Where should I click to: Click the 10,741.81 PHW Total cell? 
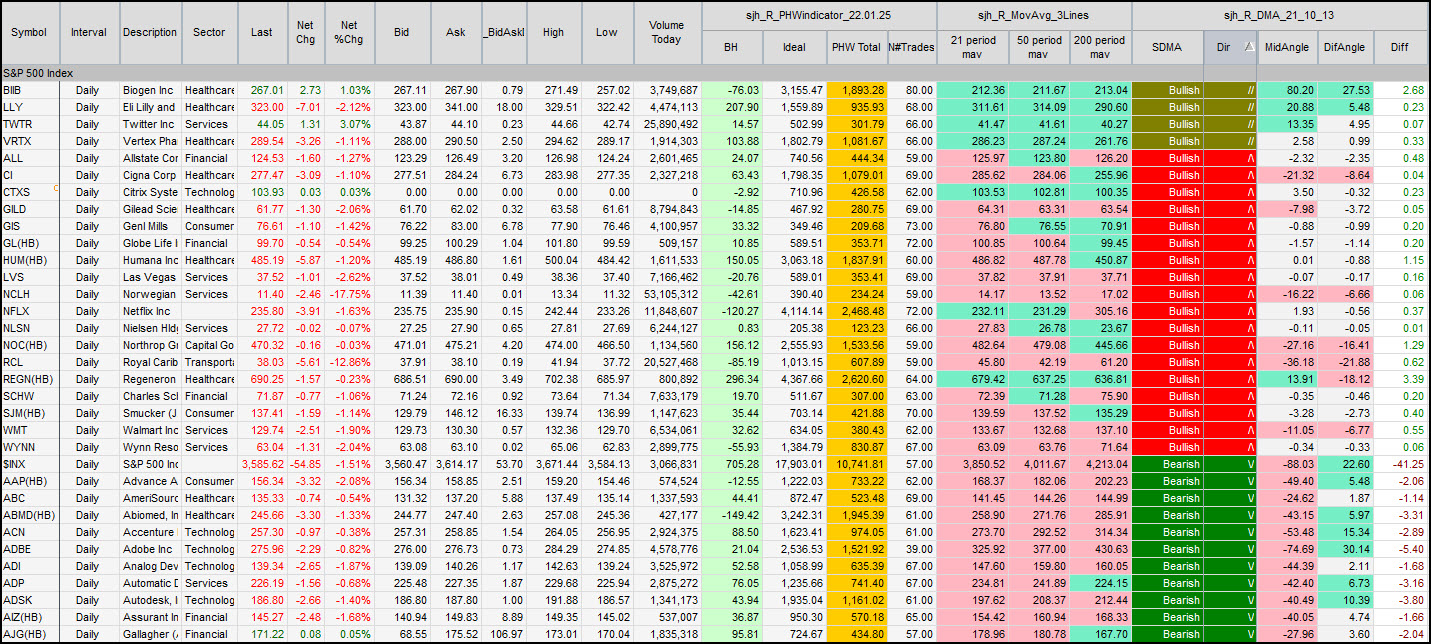point(856,464)
